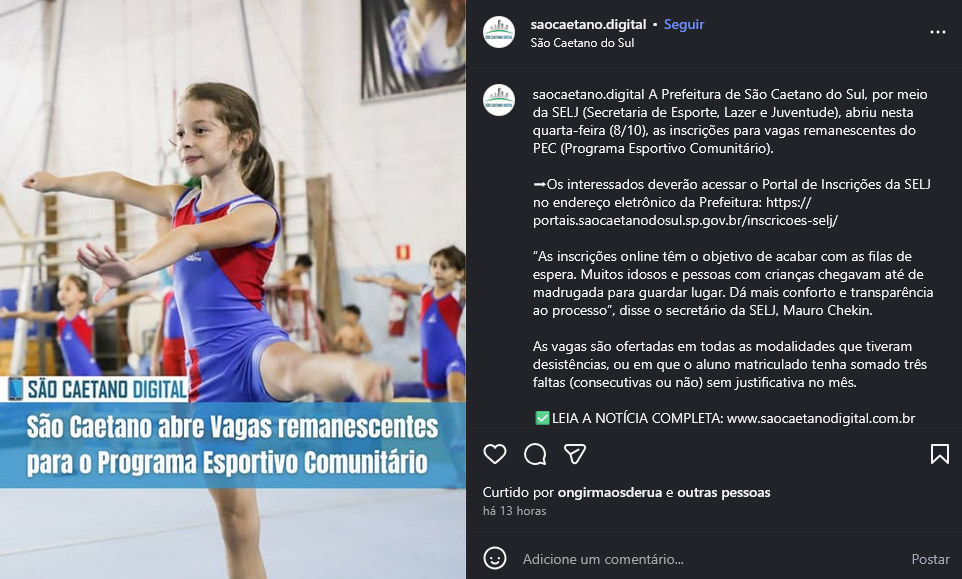Image resolution: width=962 pixels, height=579 pixels.
Task: Open the three-dot more options menu
Action: pos(937,32)
